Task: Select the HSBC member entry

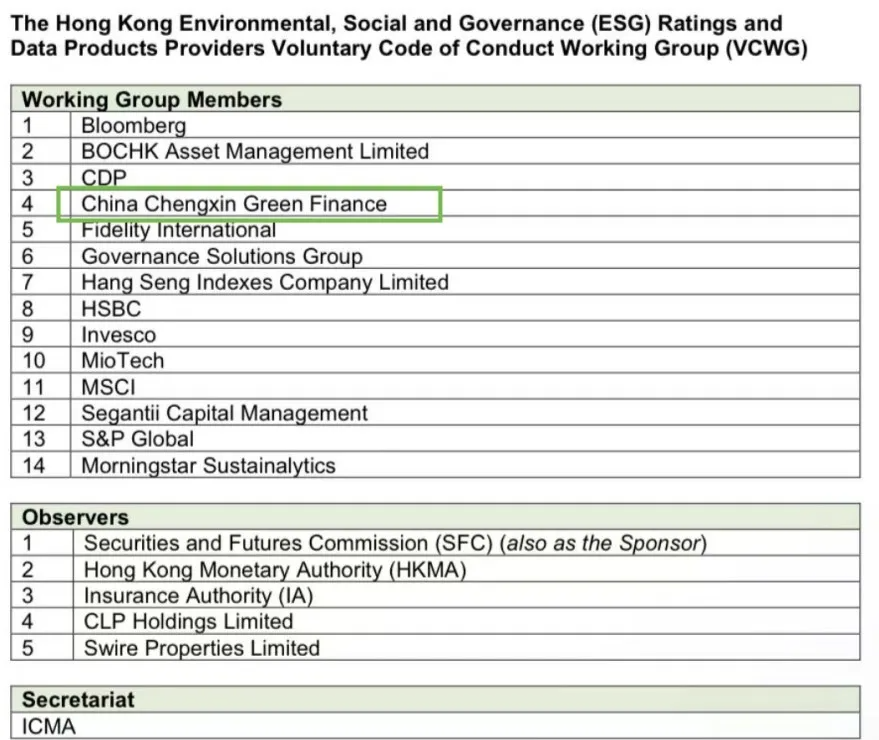Action: point(111,309)
